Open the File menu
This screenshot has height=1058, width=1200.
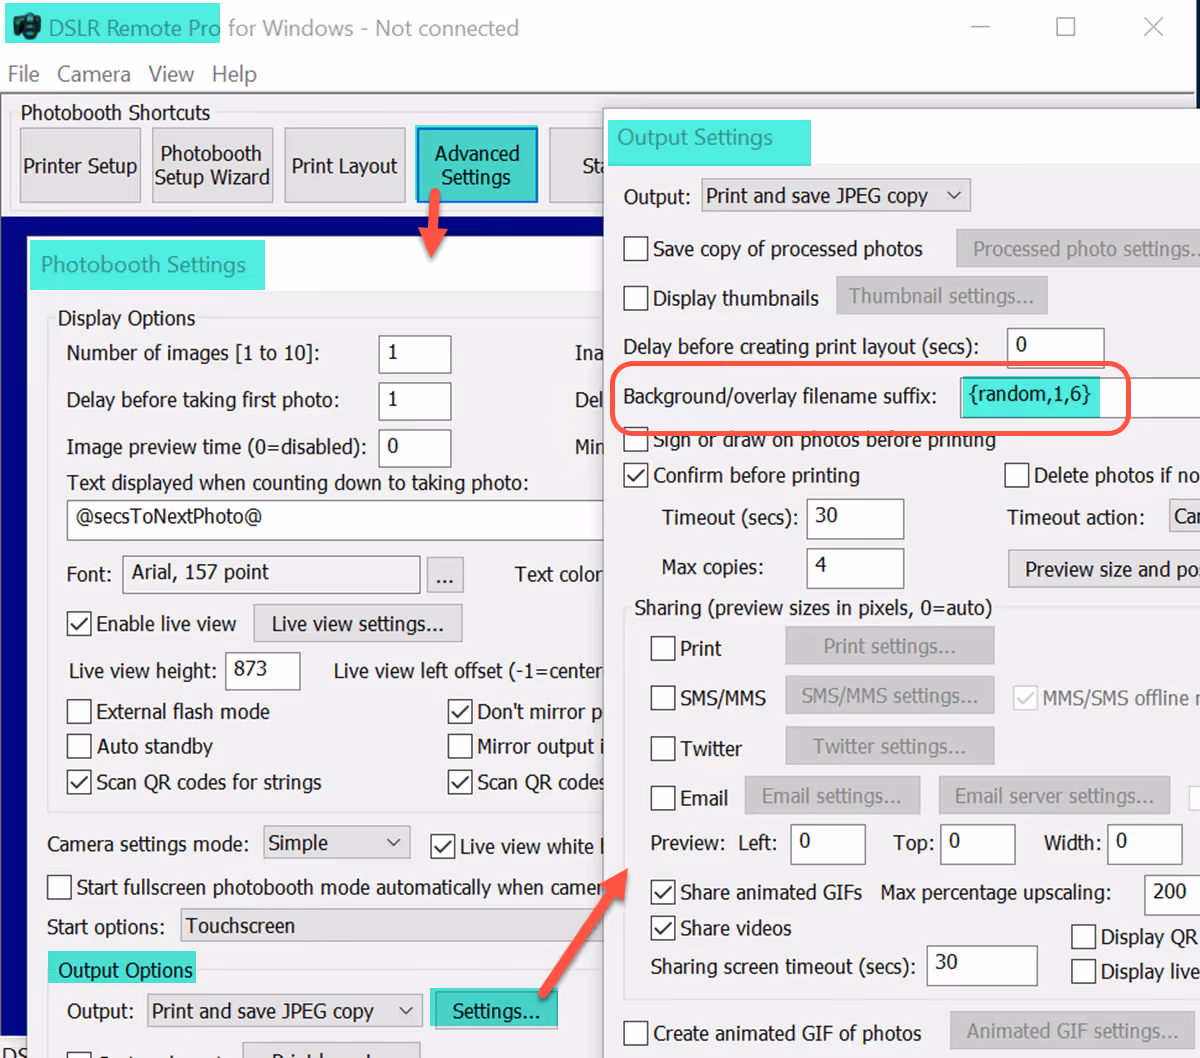(24, 74)
